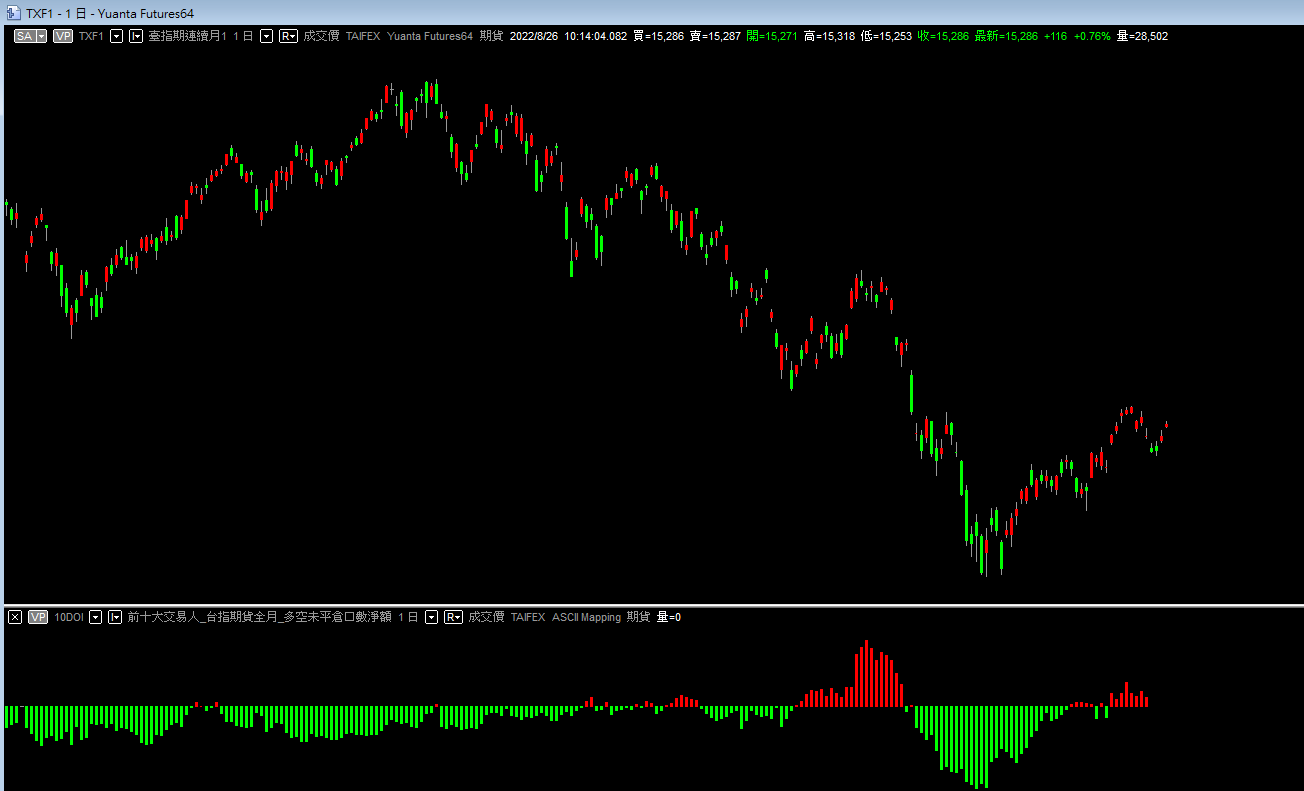The image size is (1304, 791).
Task: Click the TAIFEX exchange label in TXF1 header
Action: click(363, 36)
